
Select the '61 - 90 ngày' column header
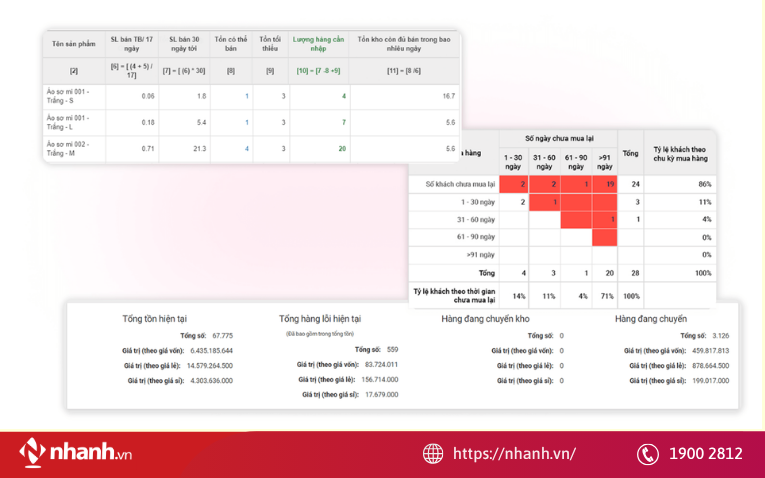click(576, 162)
